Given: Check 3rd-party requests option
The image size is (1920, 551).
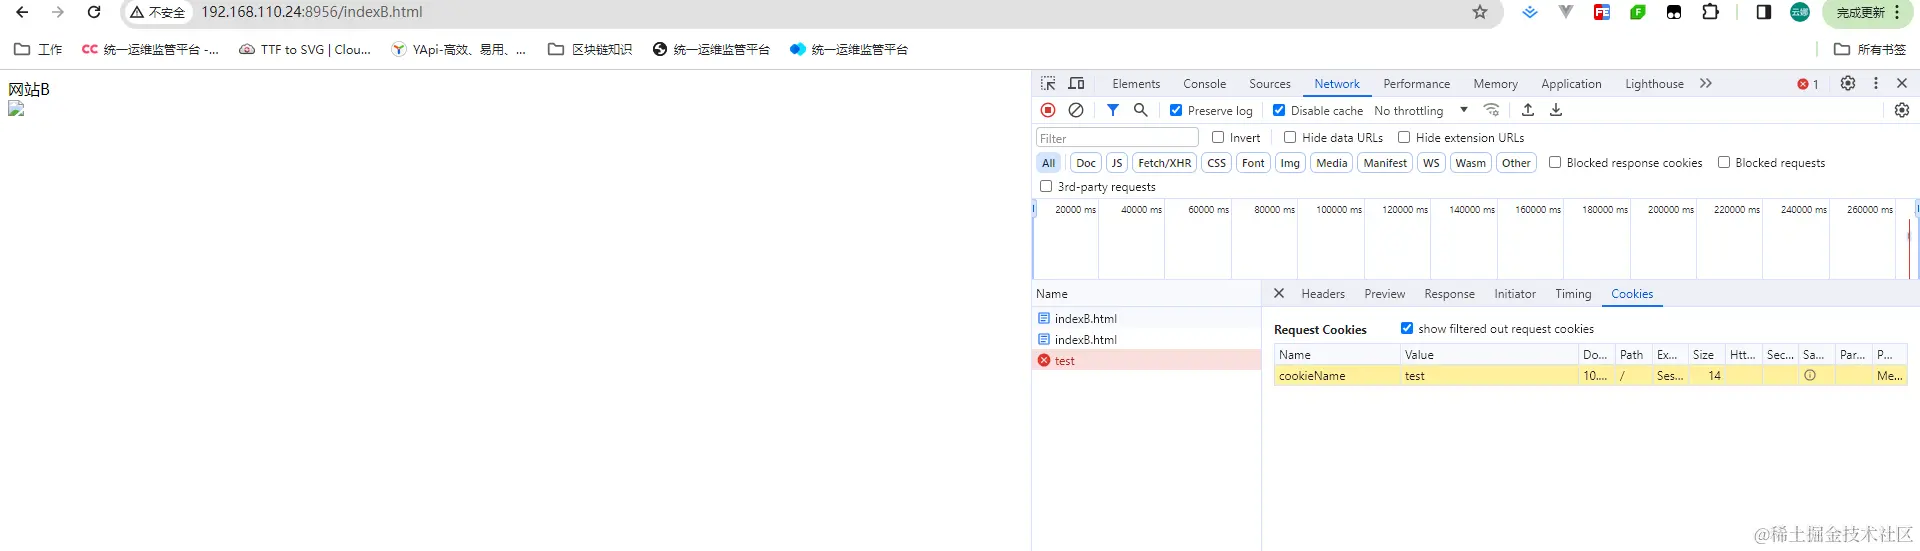Looking at the screenshot, I should 1046,186.
